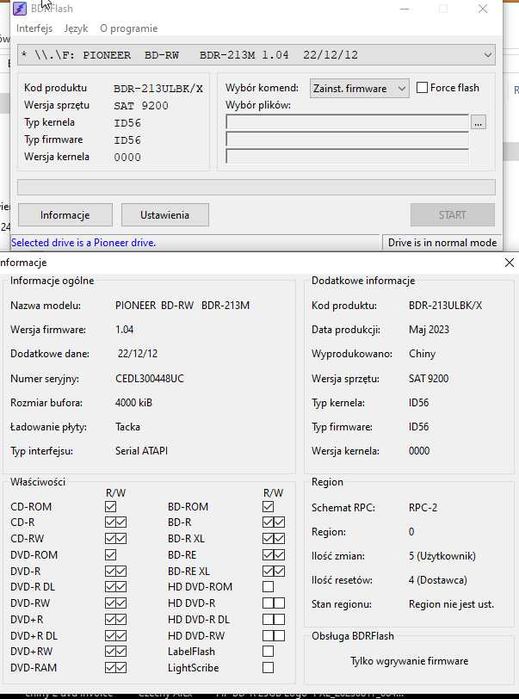The width and height of the screenshot is (519, 699).
Task: Click the HD DVD-ROM read checkbox
Action: click(268, 587)
